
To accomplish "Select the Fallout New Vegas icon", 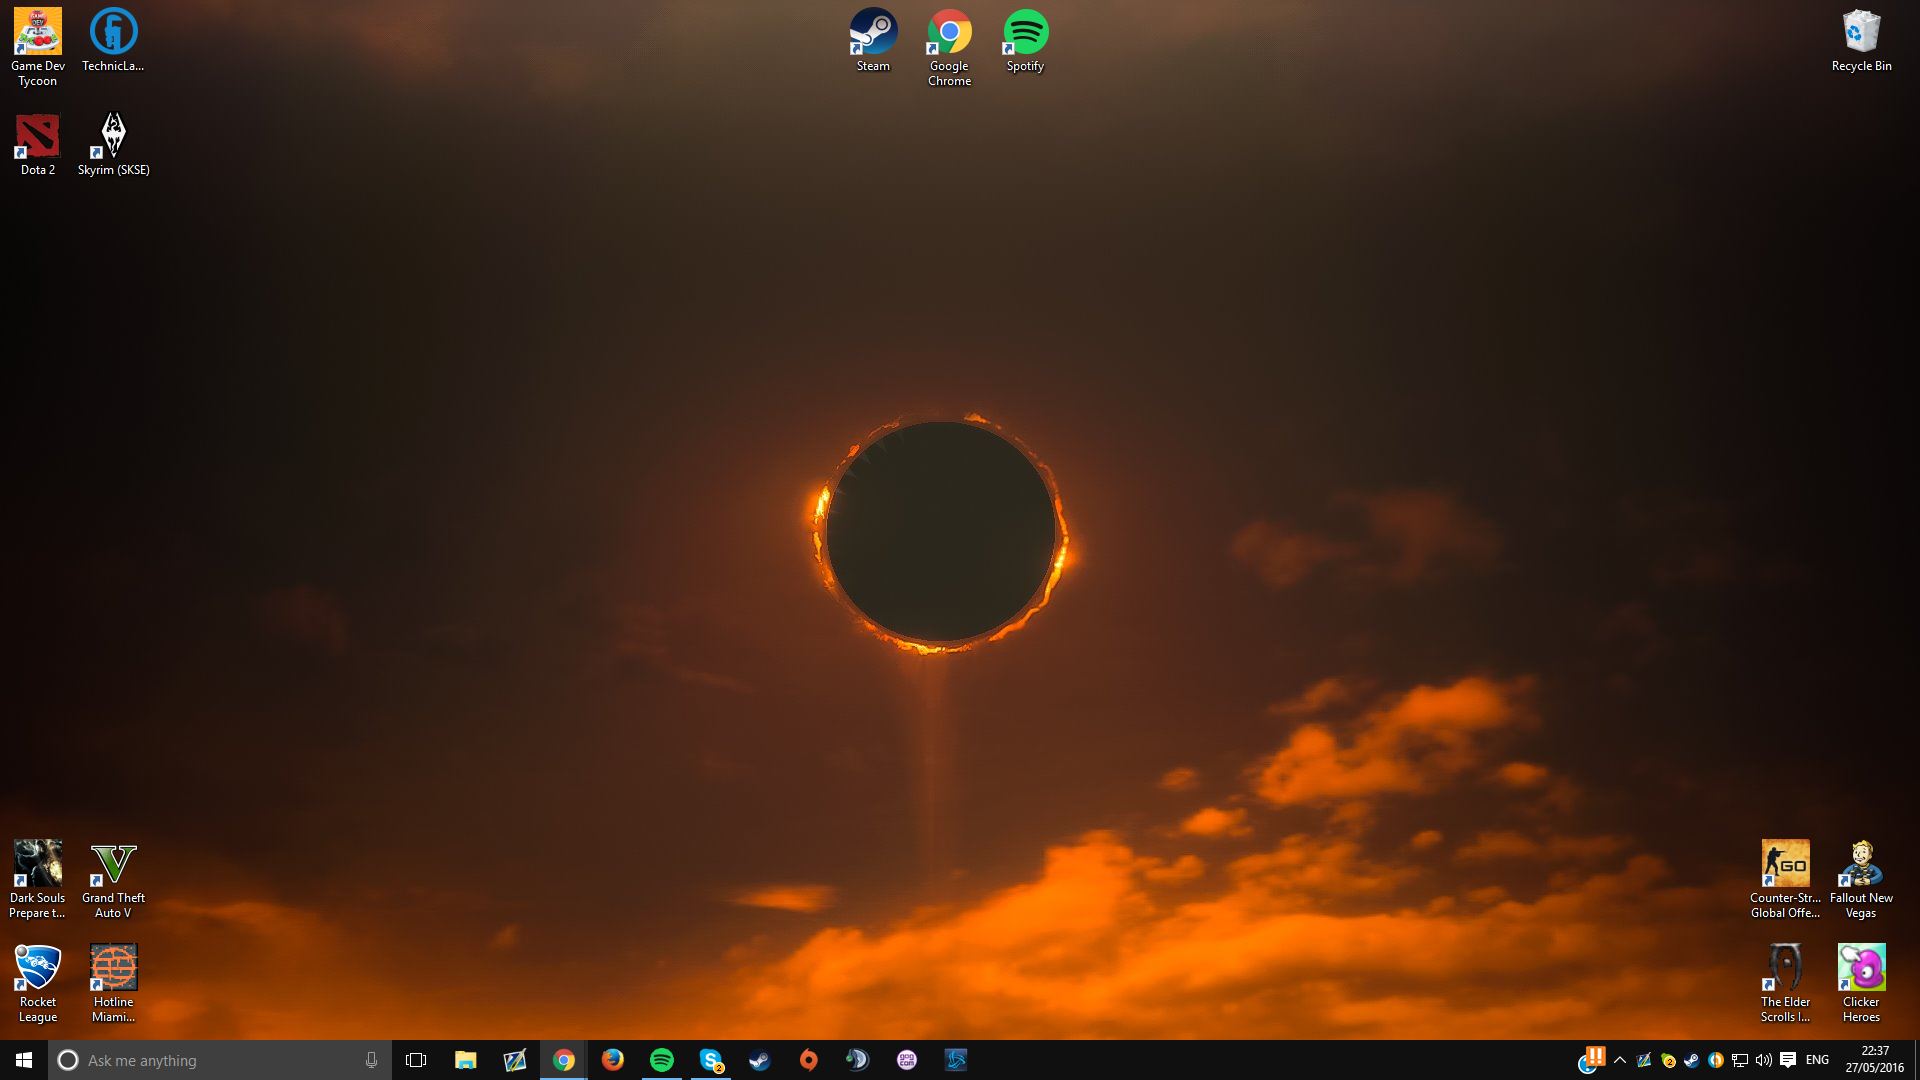I will (1861, 879).
